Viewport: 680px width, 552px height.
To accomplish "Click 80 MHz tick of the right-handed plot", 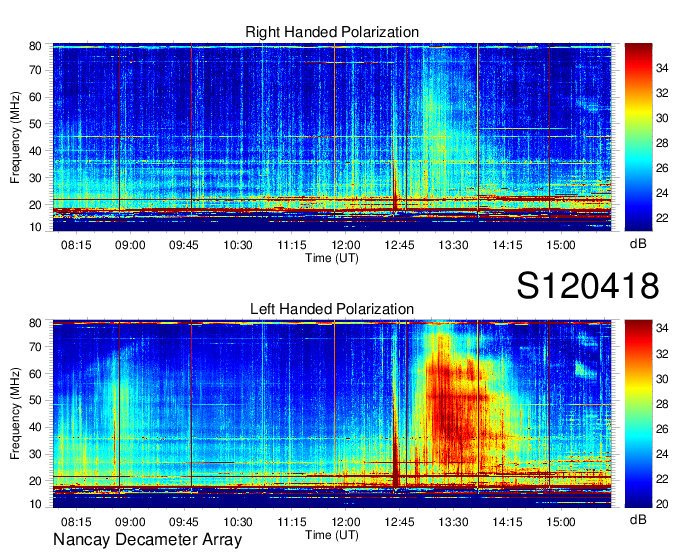I will coord(35,46).
